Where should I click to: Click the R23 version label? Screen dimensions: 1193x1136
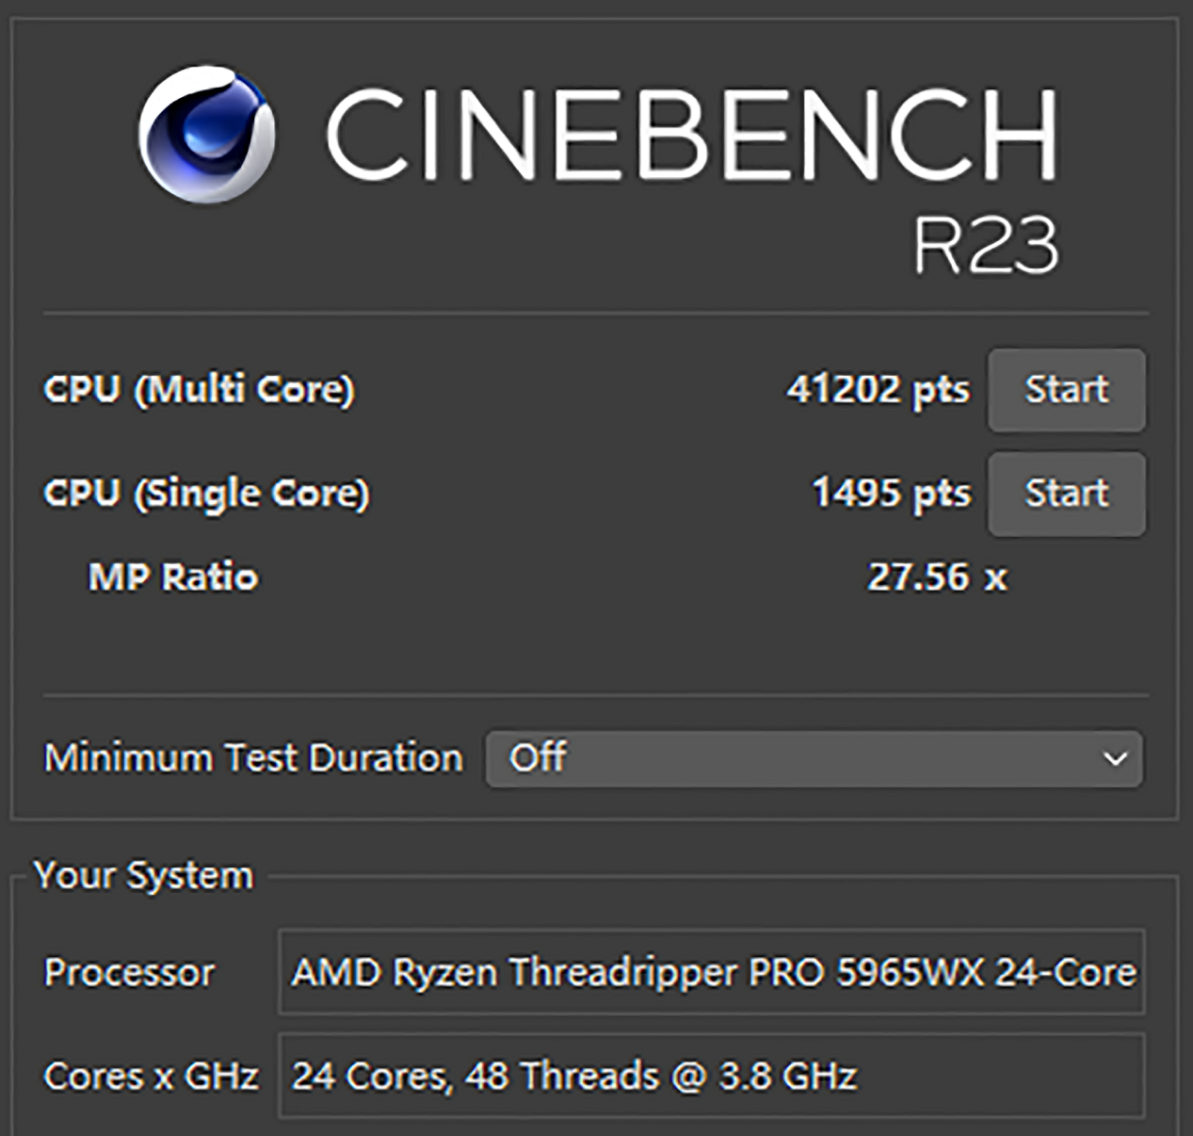pos(985,244)
